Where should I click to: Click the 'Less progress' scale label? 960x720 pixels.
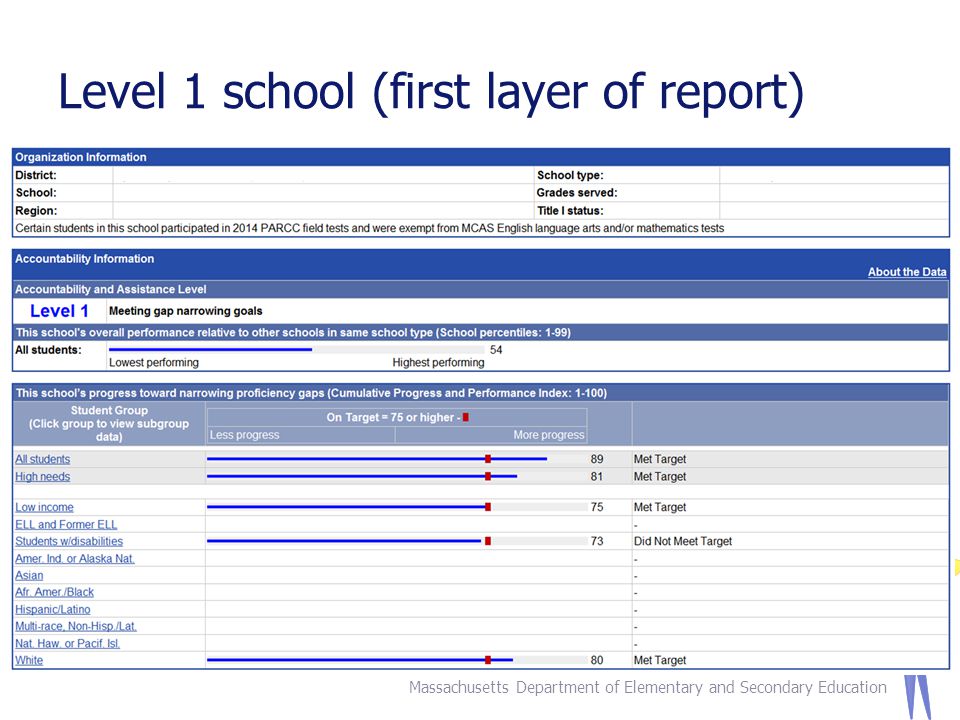[x=244, y=435]
